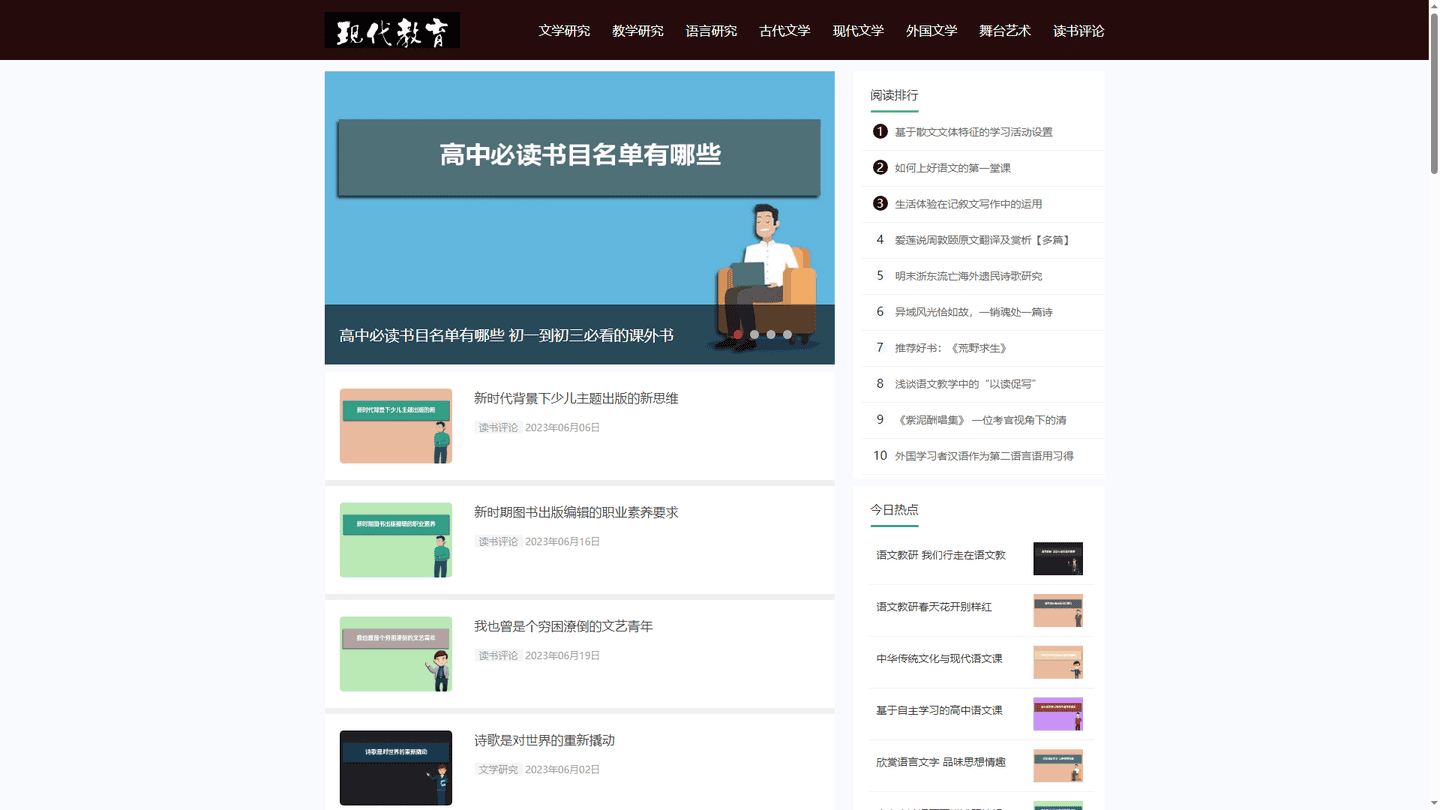1440x810 pixels.
Task: Click thumbnail beside 语文教研 我们行走在语文教
Action: [x=1058, y=559]
